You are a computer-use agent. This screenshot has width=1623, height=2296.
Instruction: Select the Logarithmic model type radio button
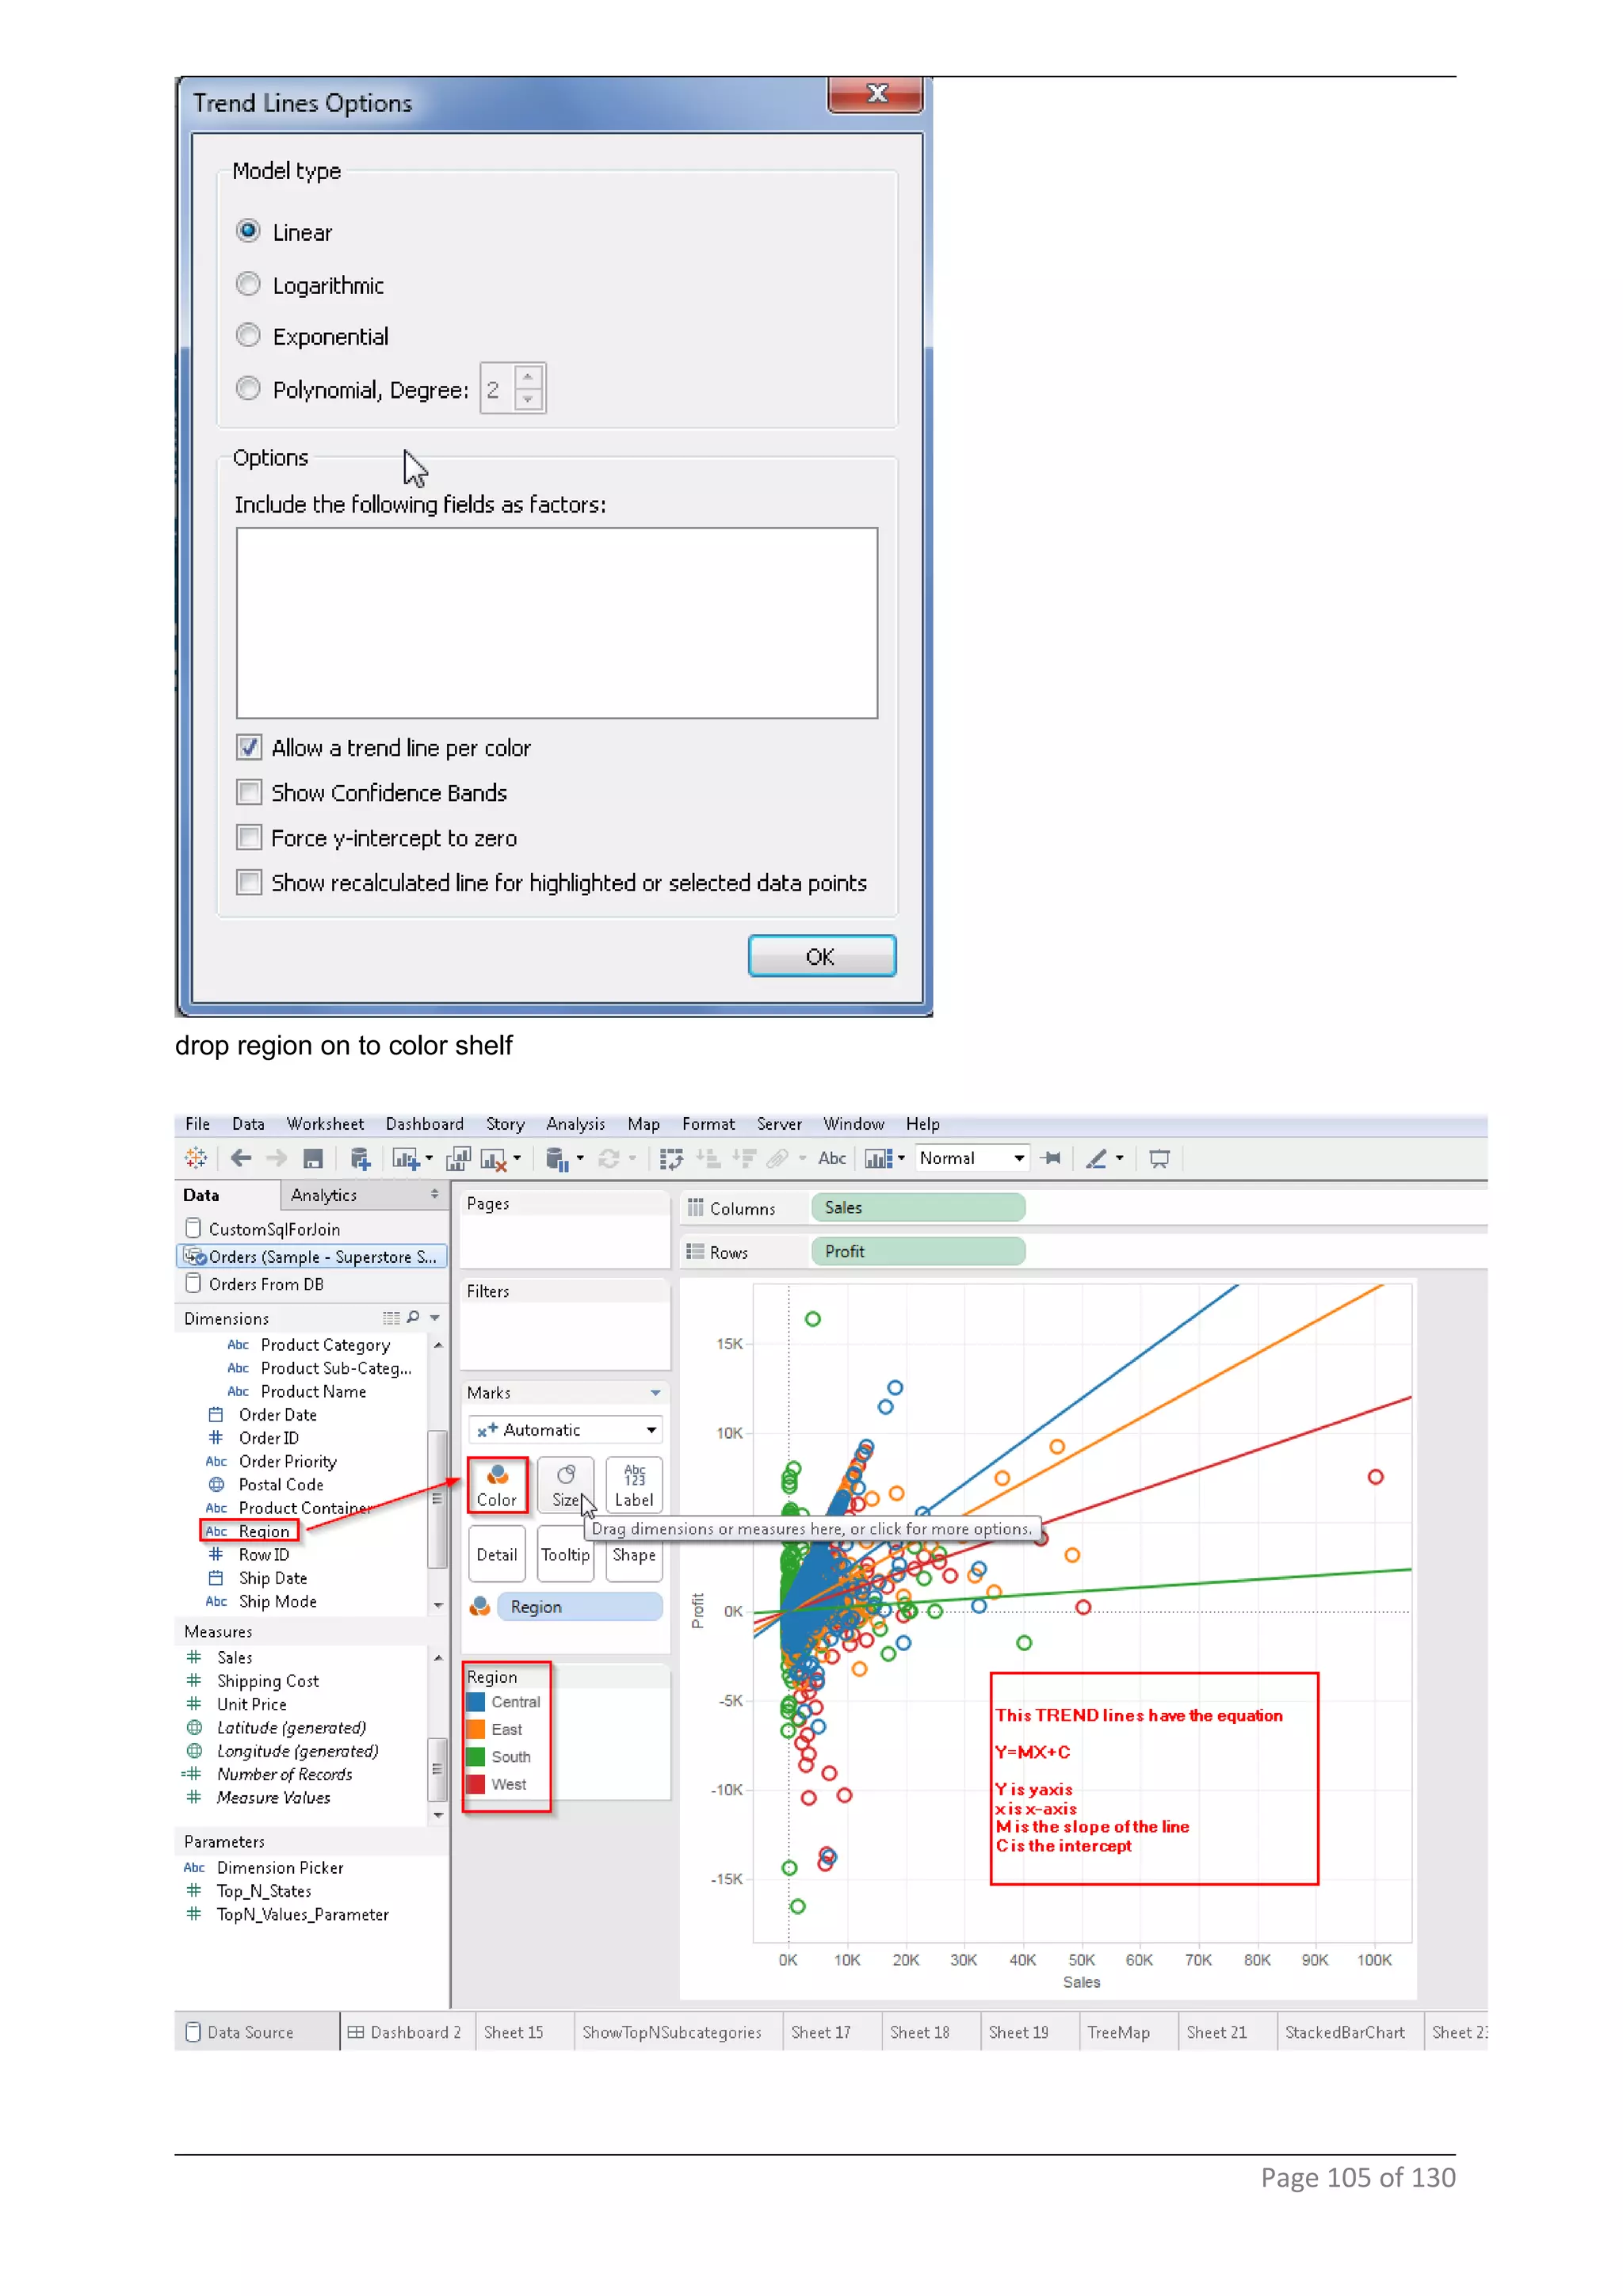click(248, 284)
